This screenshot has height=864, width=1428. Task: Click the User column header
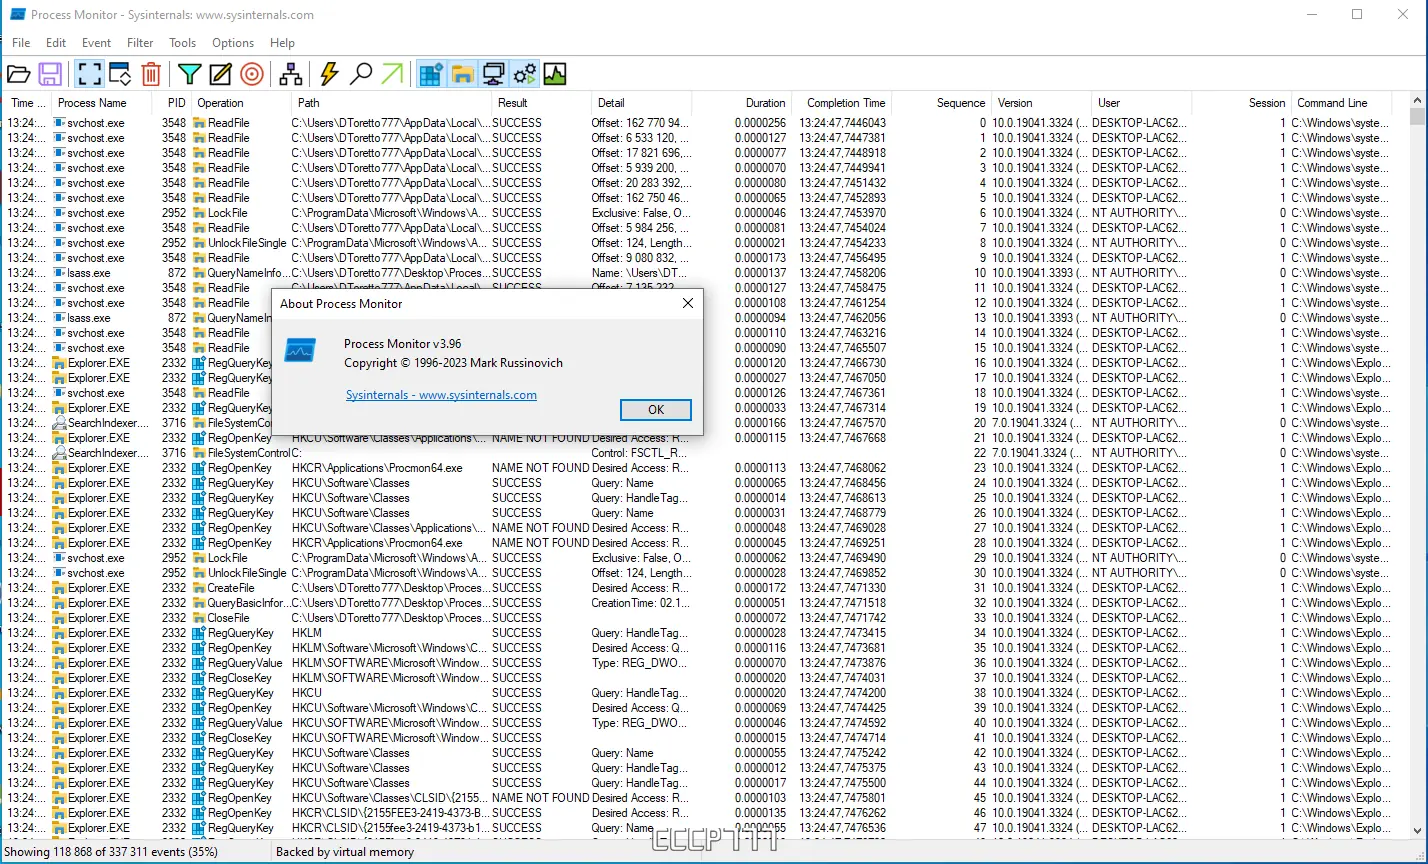(1141, 103)
